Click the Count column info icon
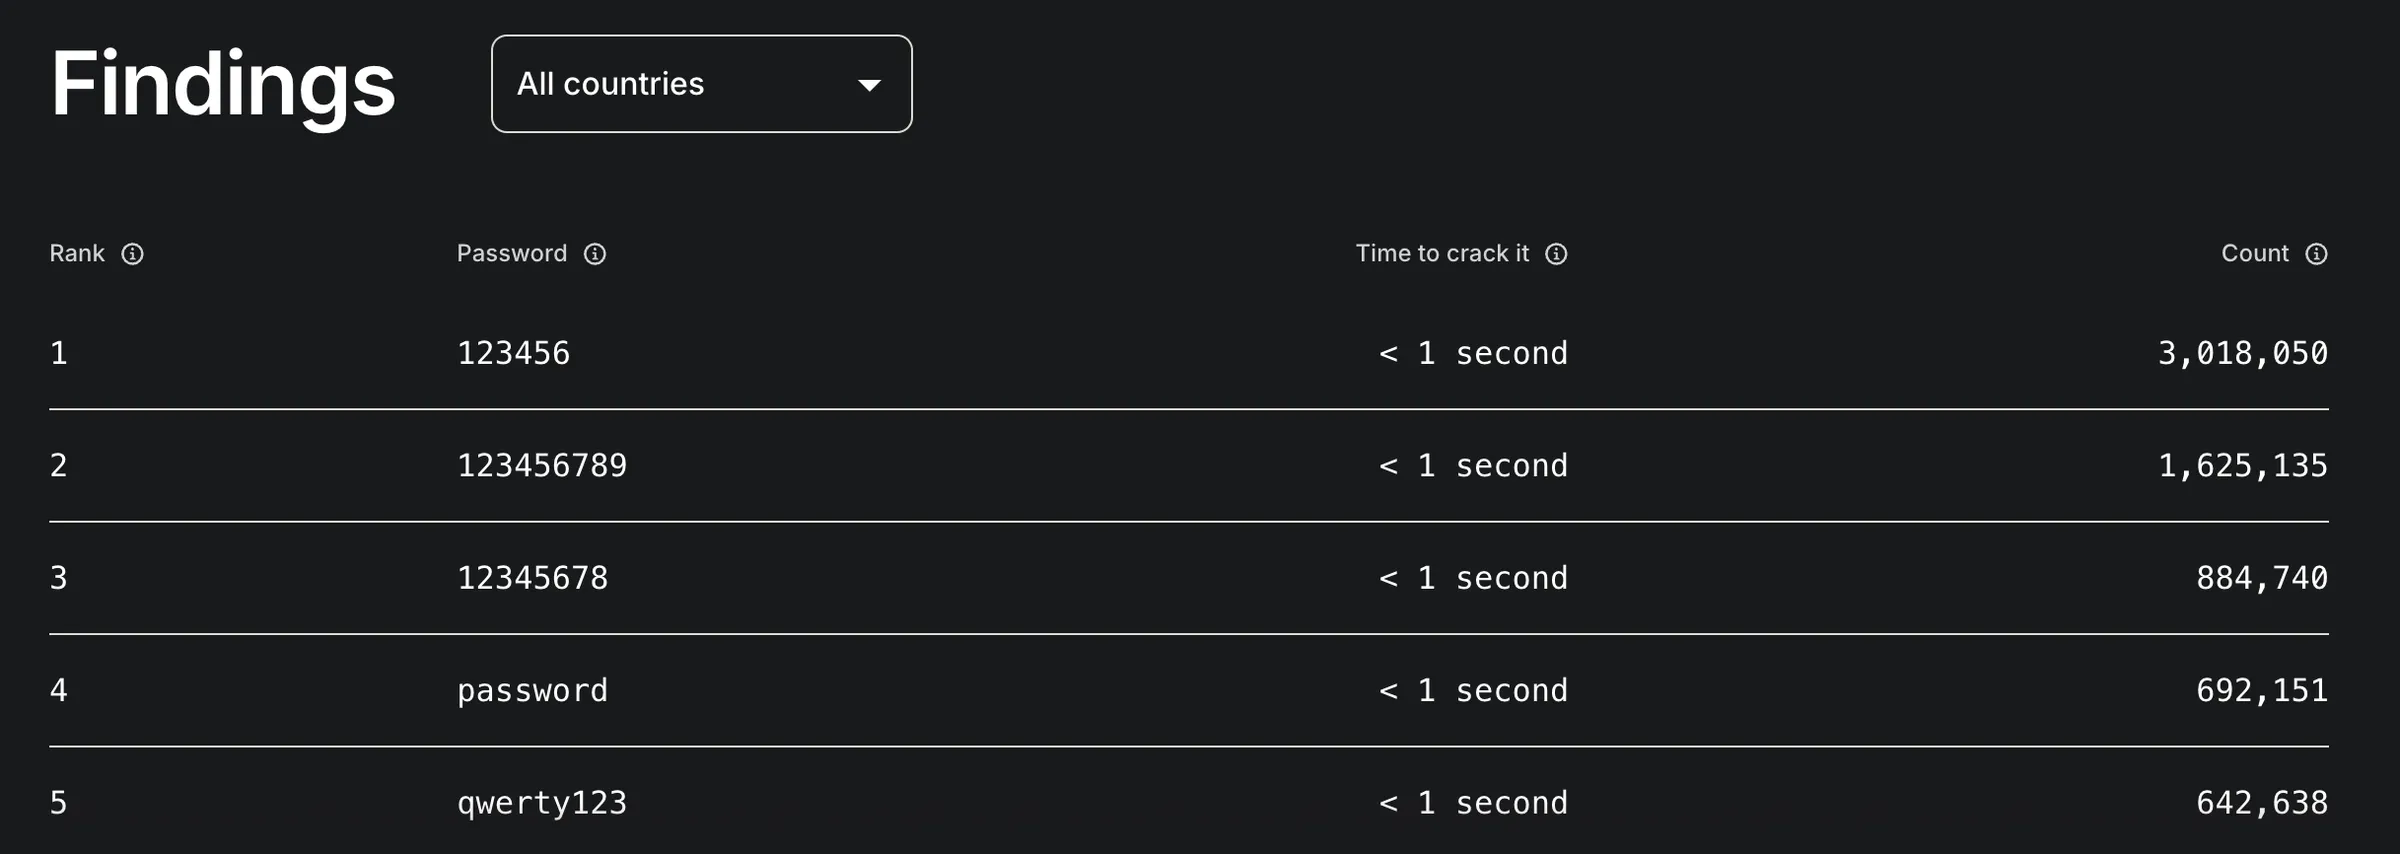The width and height of the screenshot is (2400, 854). (x=2316, y=254)
